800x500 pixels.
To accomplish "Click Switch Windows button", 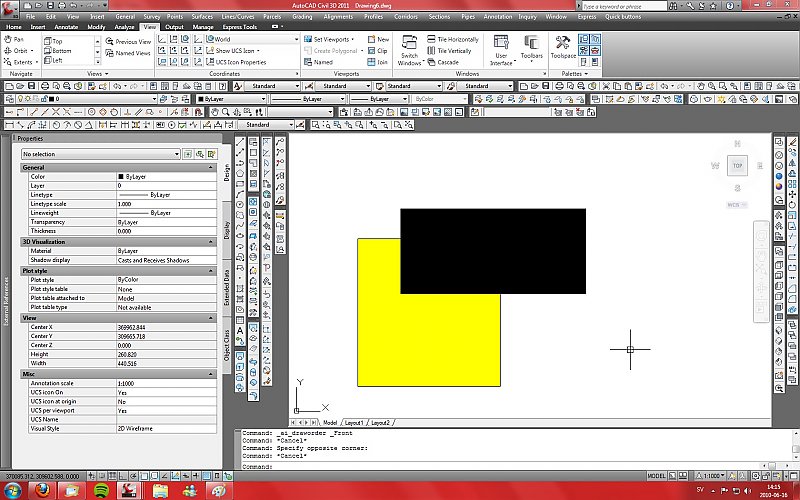I will (x=409, y=50).
